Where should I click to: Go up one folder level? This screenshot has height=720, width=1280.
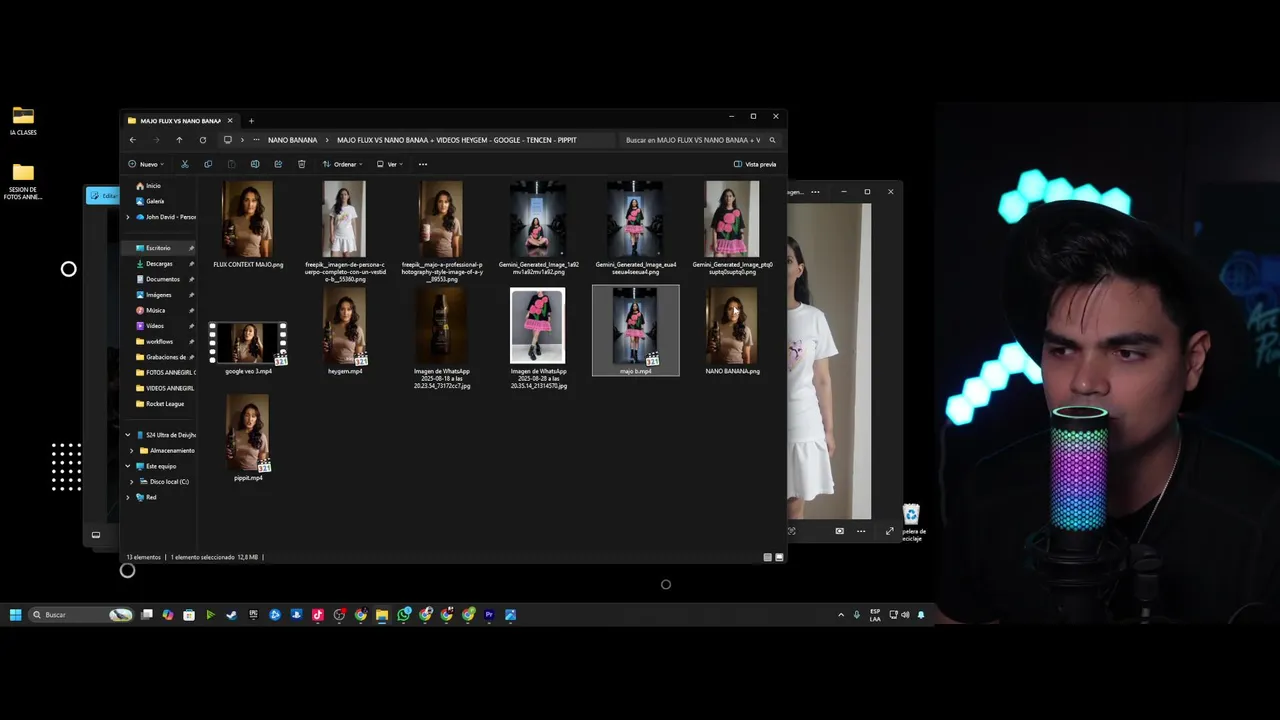point(179,140)
